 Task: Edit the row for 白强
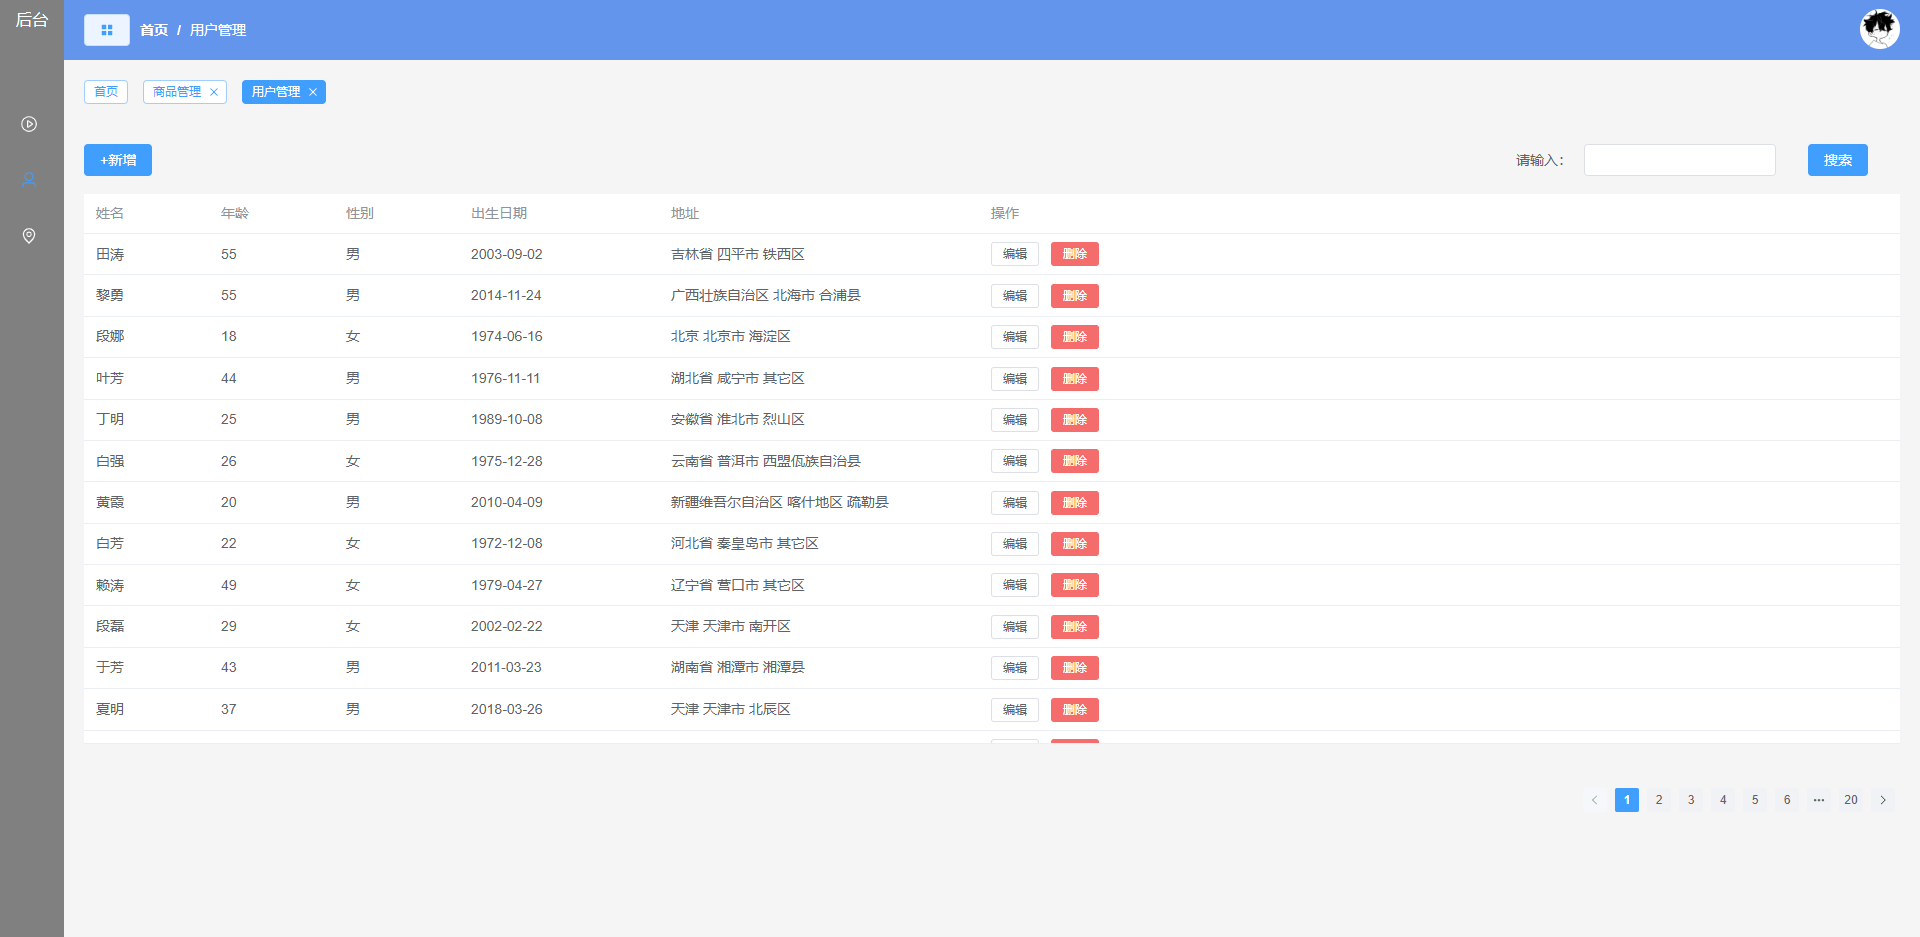pyautogui.click(x=1015, y=461)
